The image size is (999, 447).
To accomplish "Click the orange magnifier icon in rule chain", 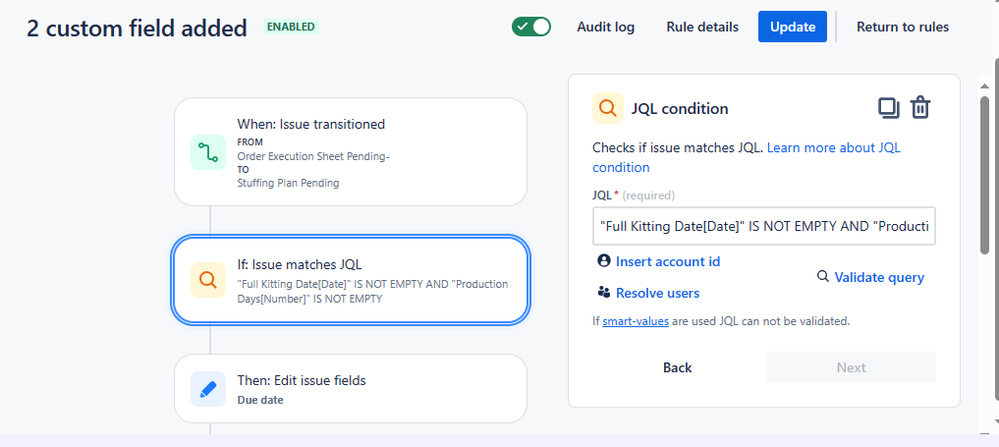I will coord(208,280).
